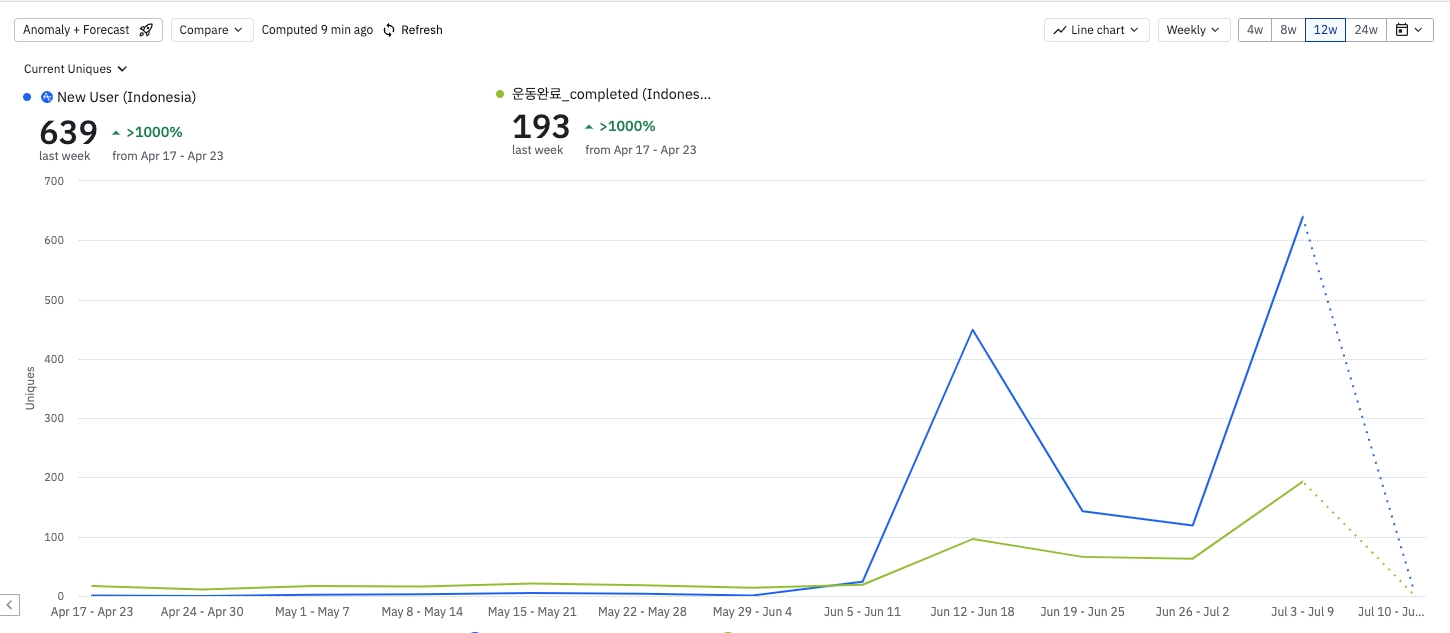
Task: Click the Jun 26 - Jul 2 axis label
Action: 1192,611
